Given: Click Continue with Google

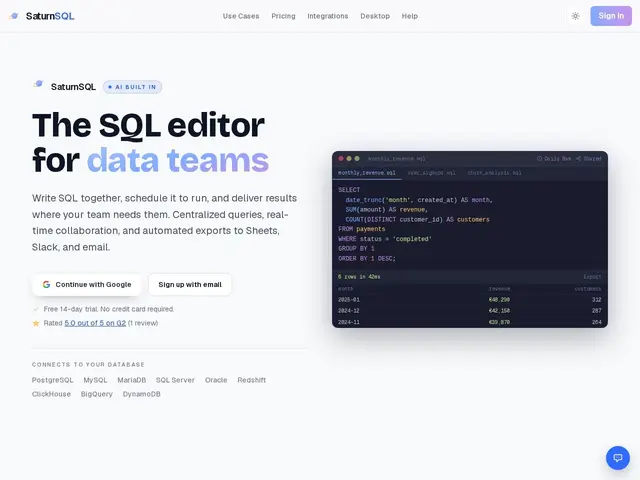Looking at the screenshot, I should (87, 284).
